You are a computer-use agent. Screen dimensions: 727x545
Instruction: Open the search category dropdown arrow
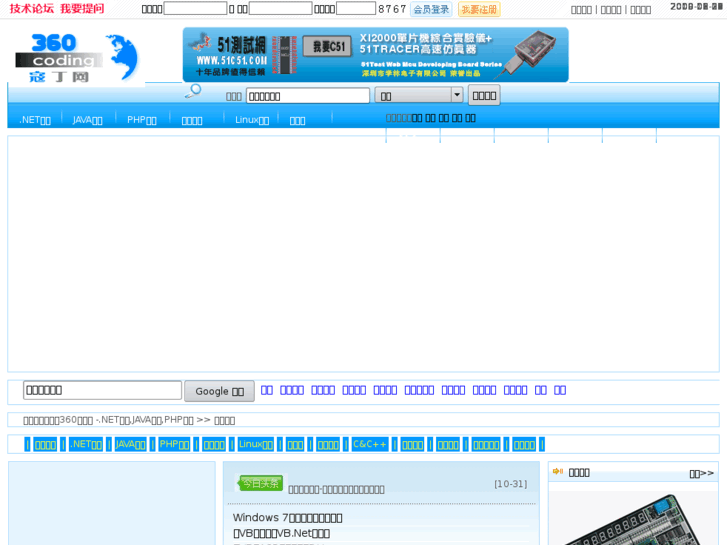(457, 95)
